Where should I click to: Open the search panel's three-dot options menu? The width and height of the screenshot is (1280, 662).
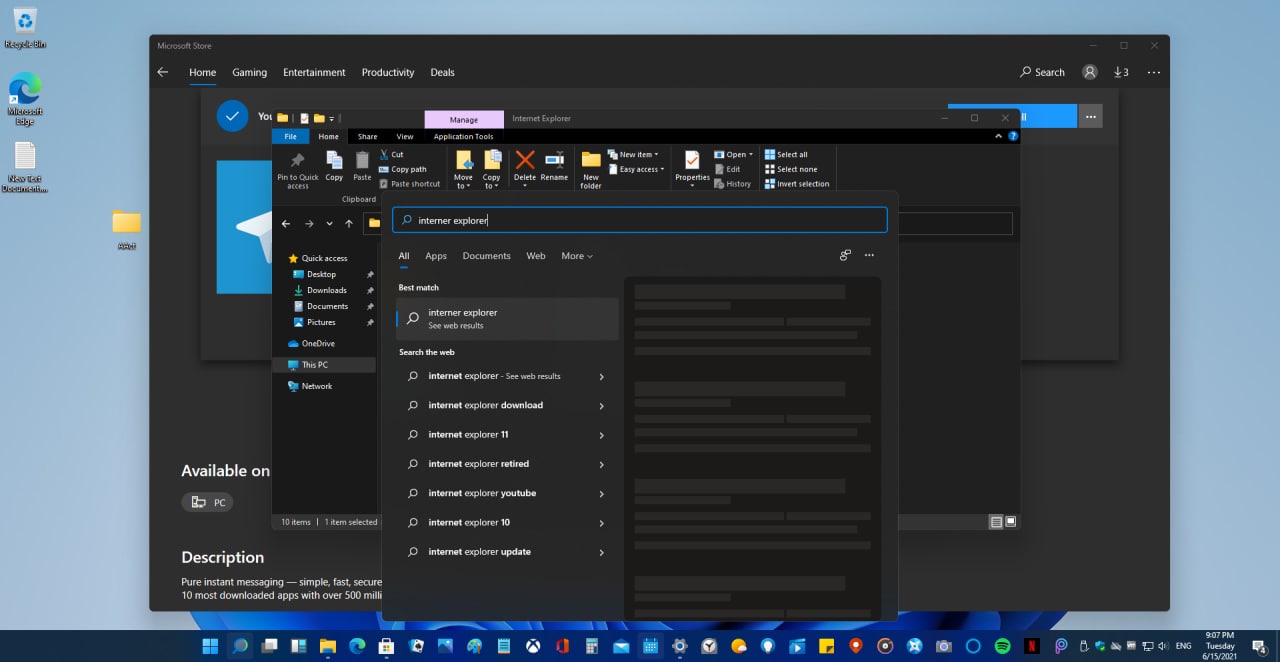click(x=869, y=256)
